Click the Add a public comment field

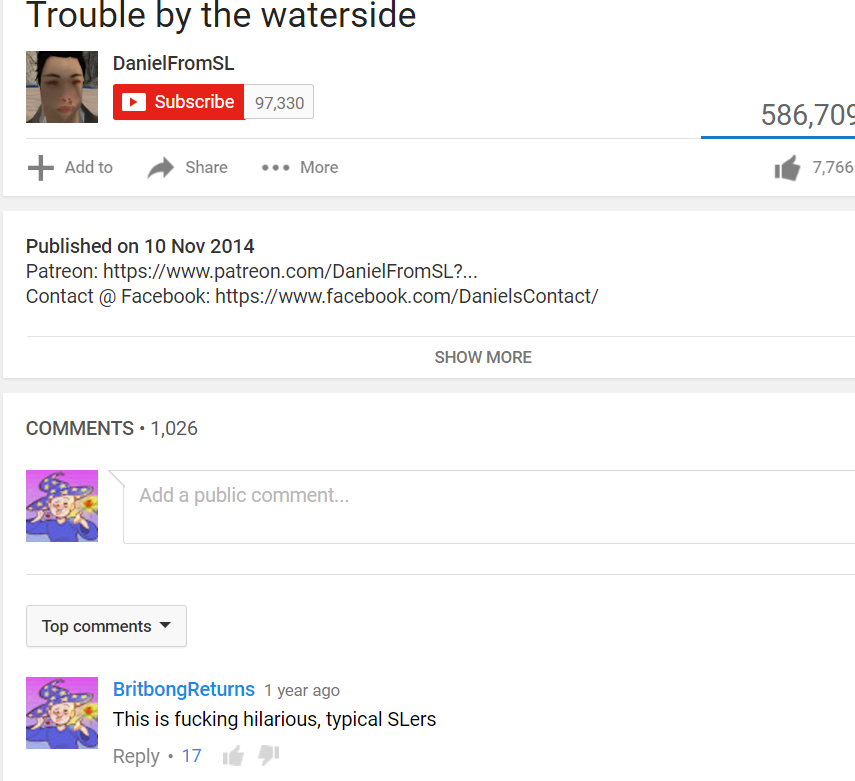coord(489,507)
